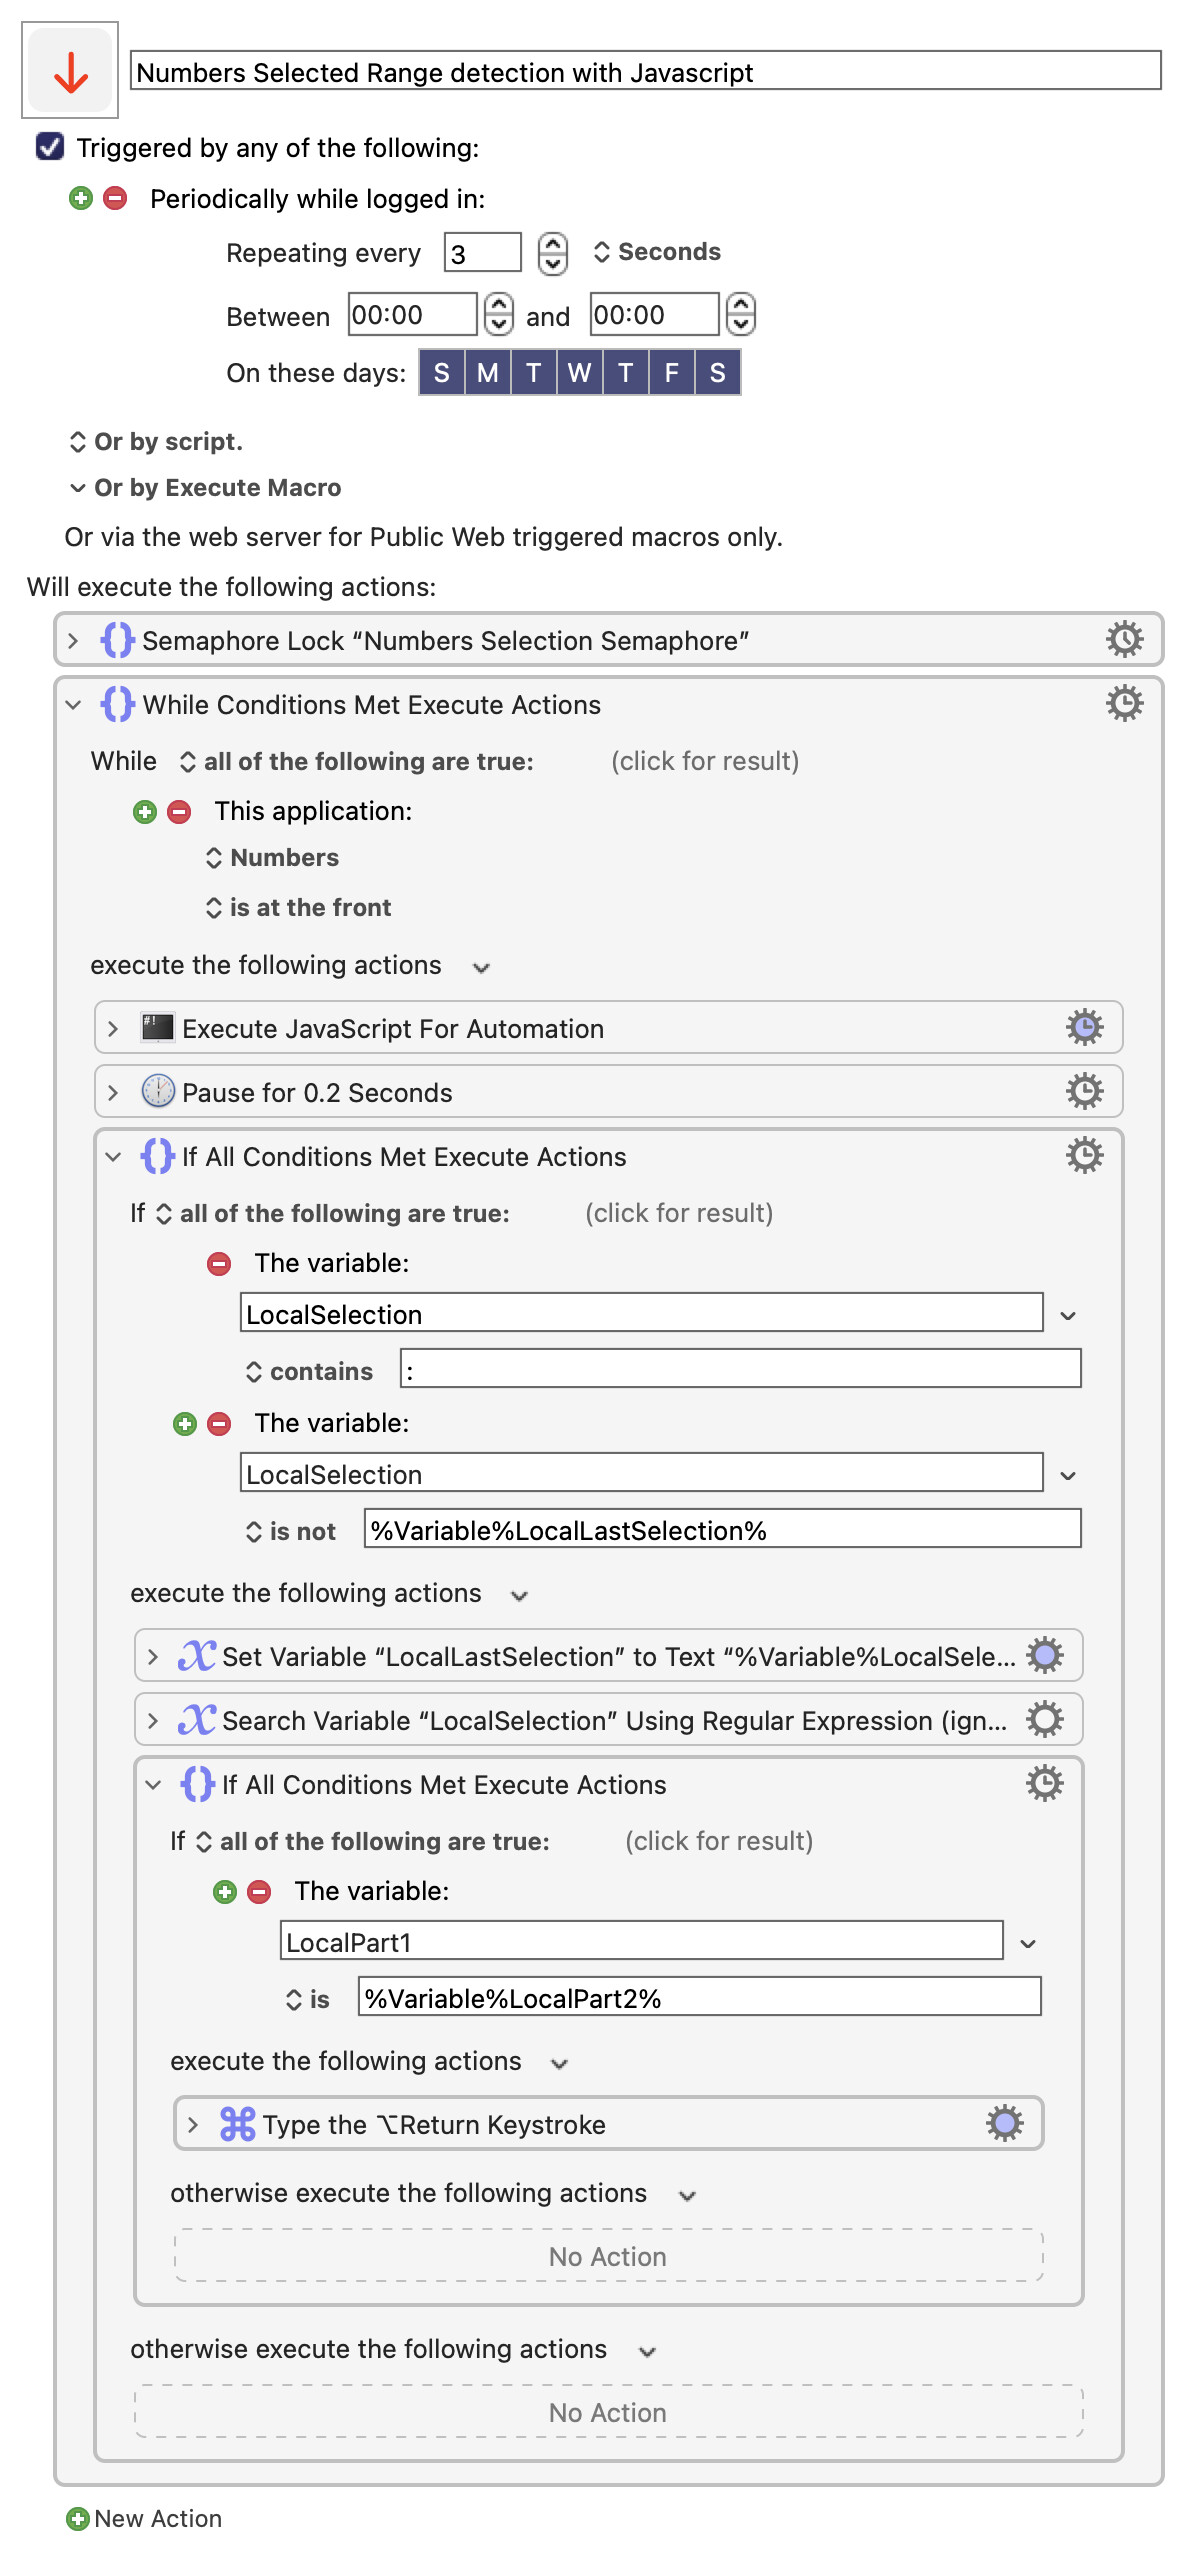Toggle the first T day in On these days

coord(534,372)
